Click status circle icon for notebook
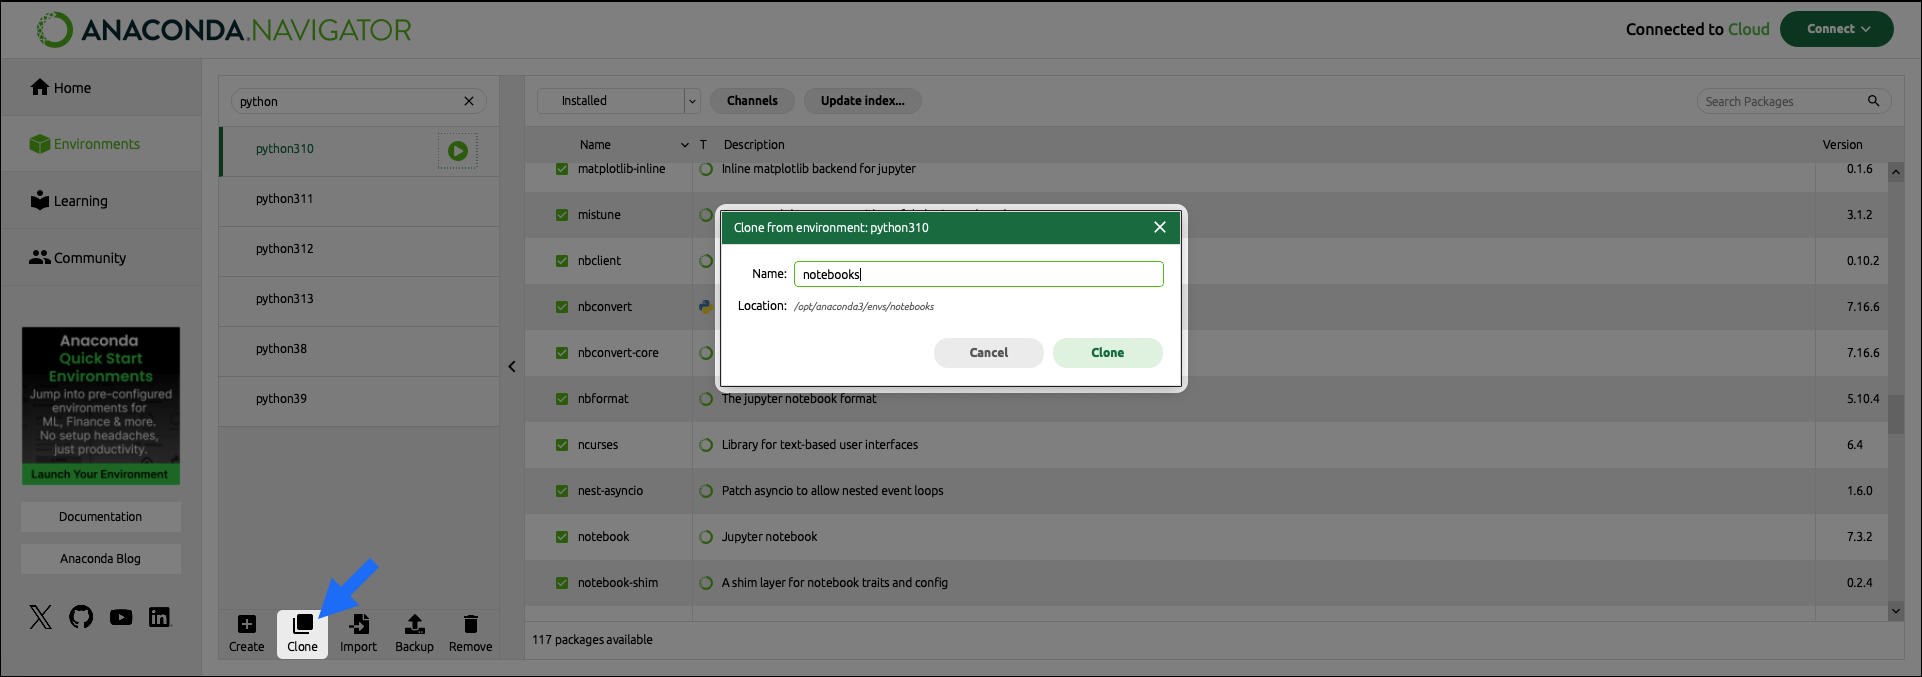The height and width of the screenshot is (677, 1922). click(706, 537)
